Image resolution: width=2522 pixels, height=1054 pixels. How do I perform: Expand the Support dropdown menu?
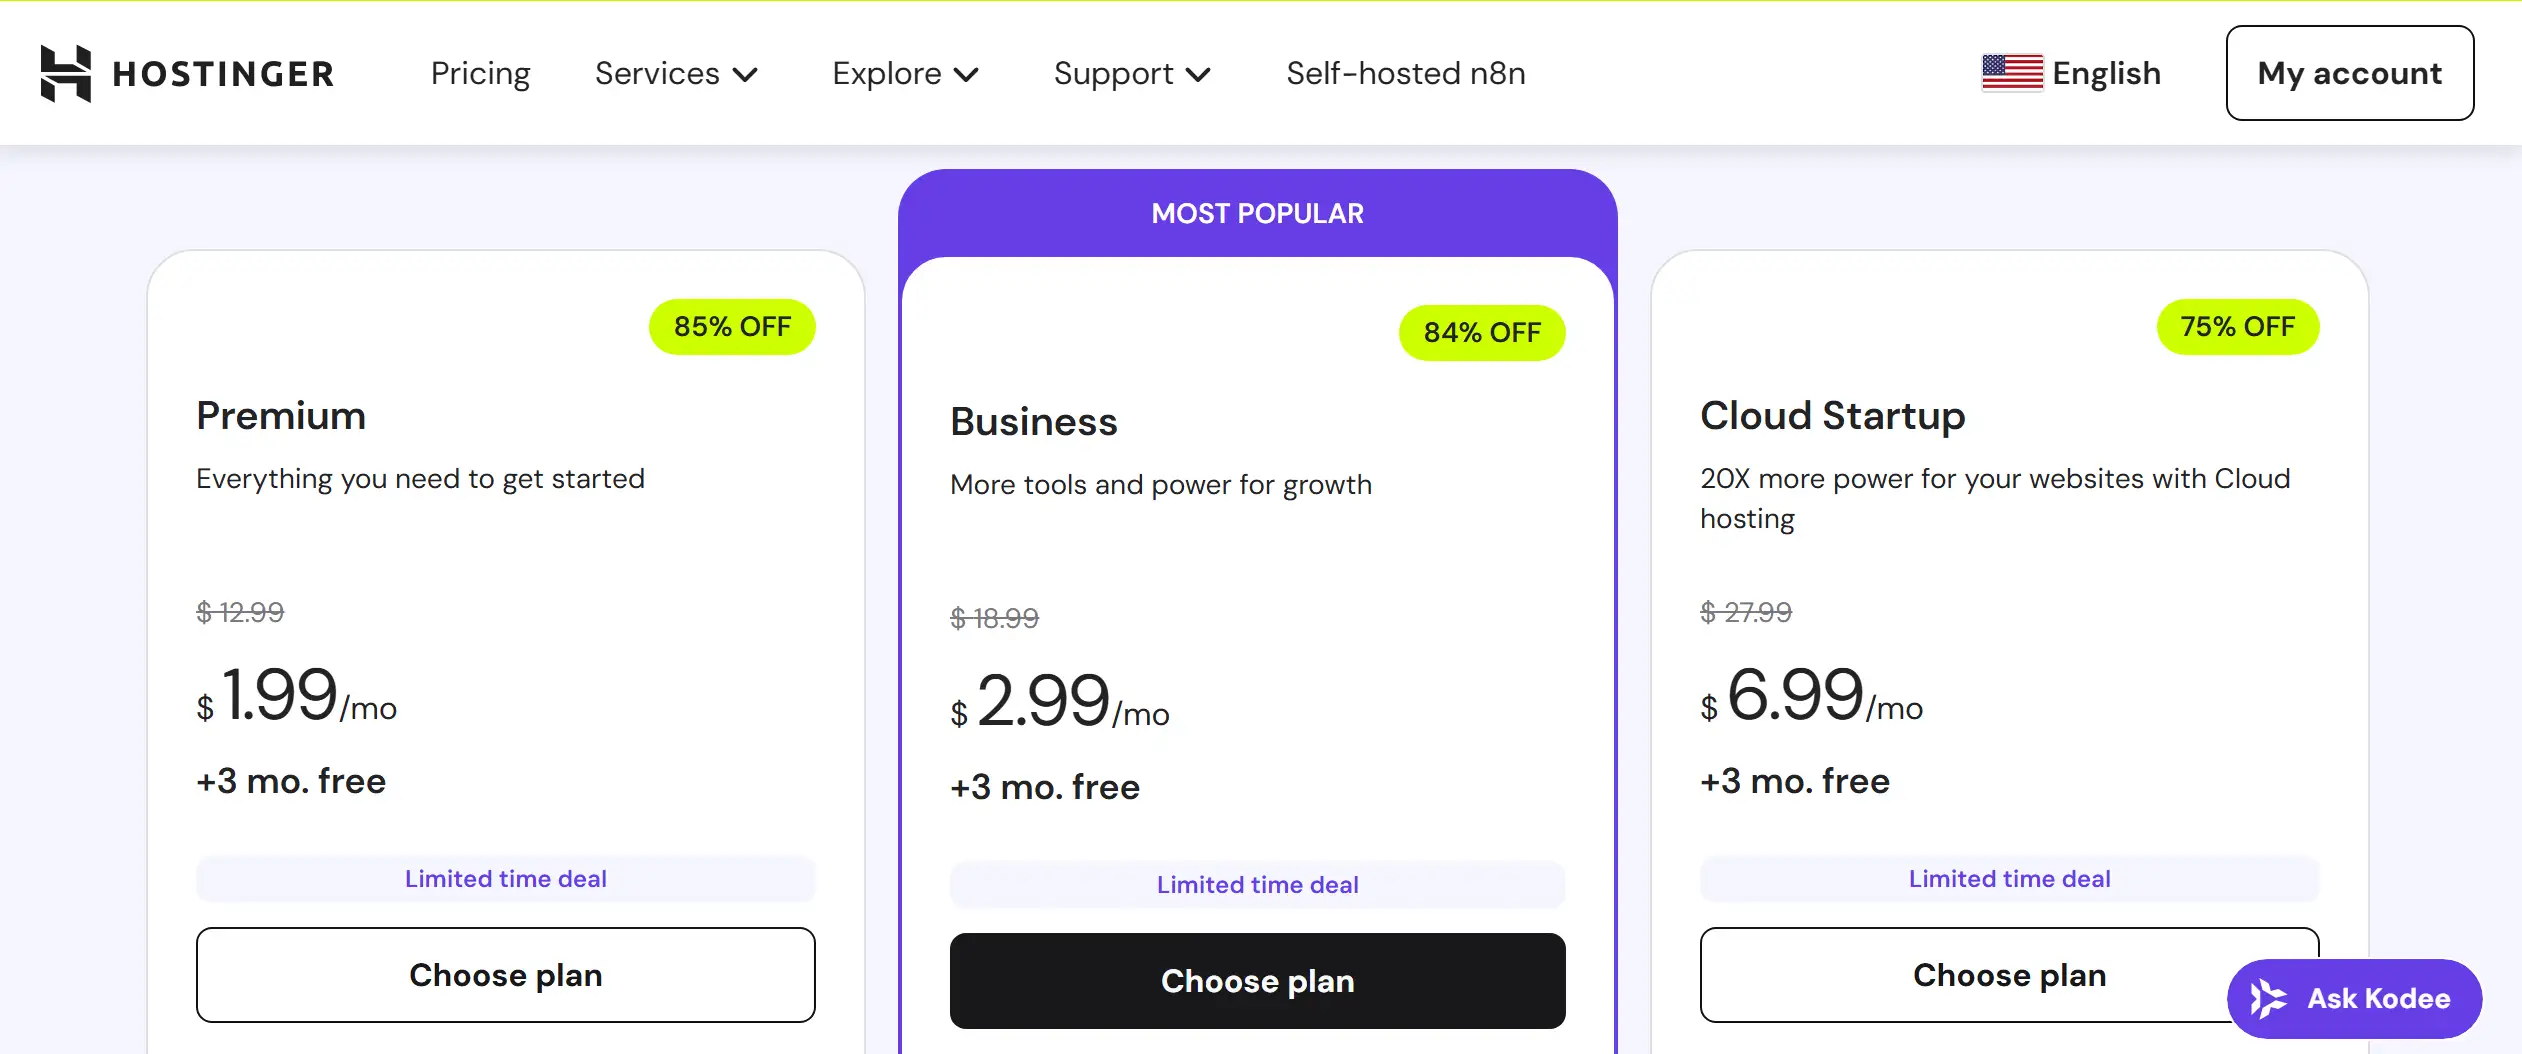1132,74
